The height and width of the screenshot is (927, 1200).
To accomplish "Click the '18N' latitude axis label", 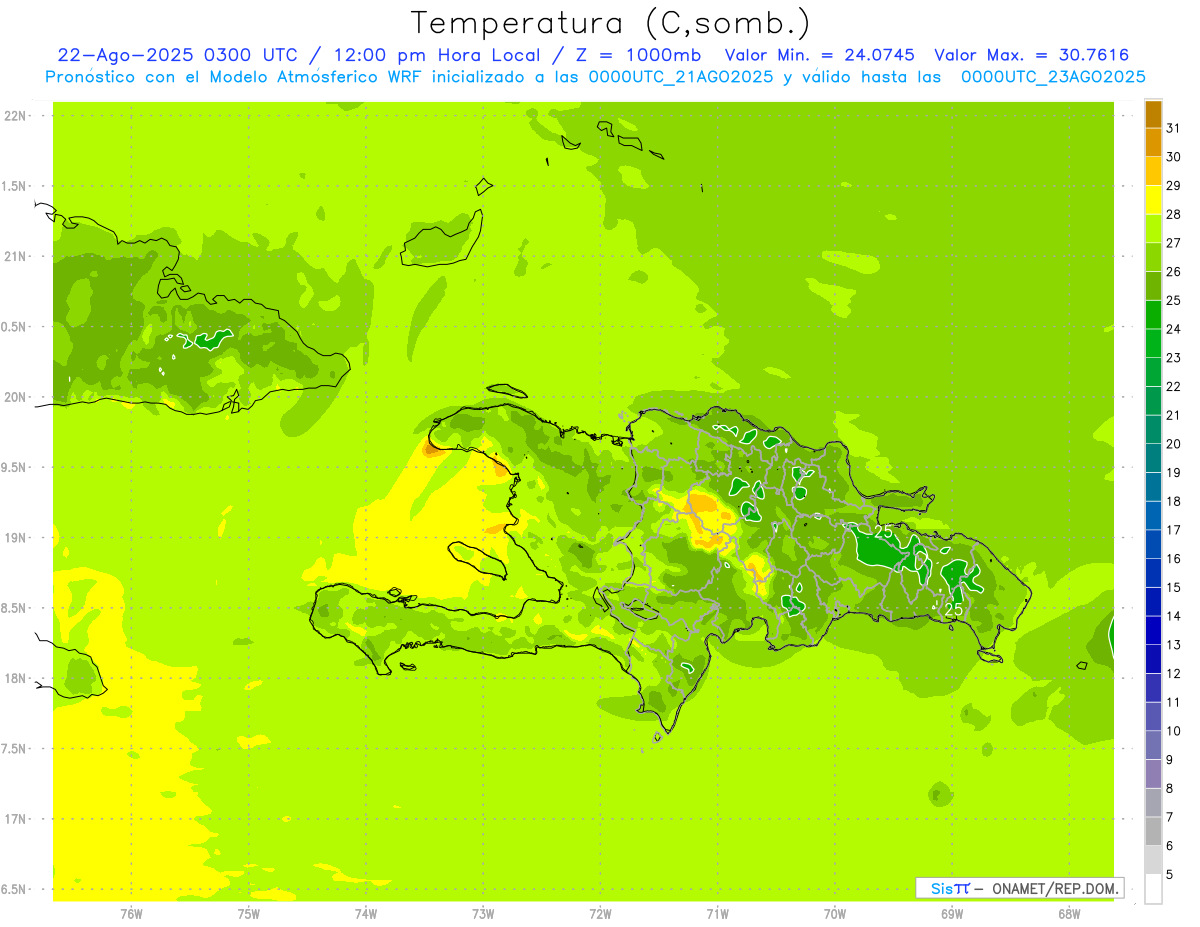I will point(16,678).
